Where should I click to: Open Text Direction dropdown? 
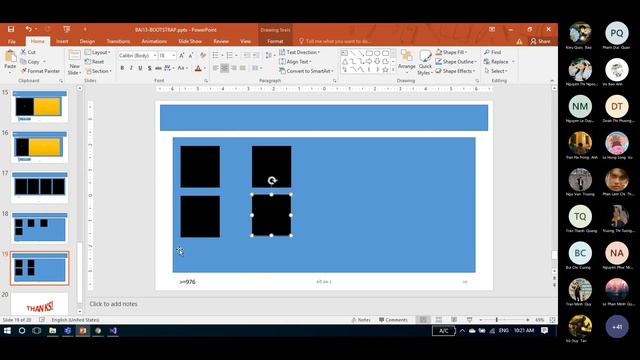[299, 52]
